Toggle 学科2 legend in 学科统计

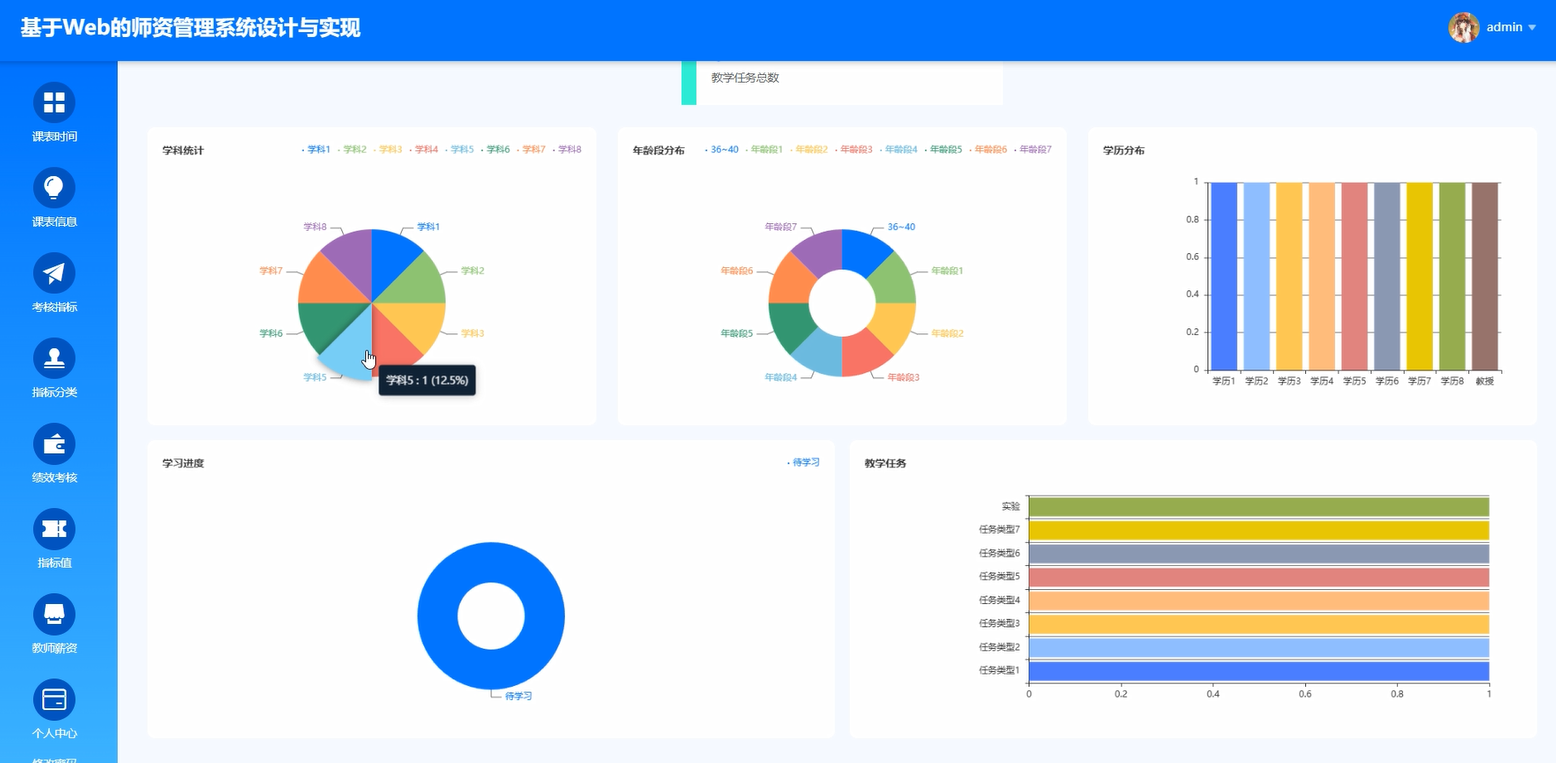point(354,150)
